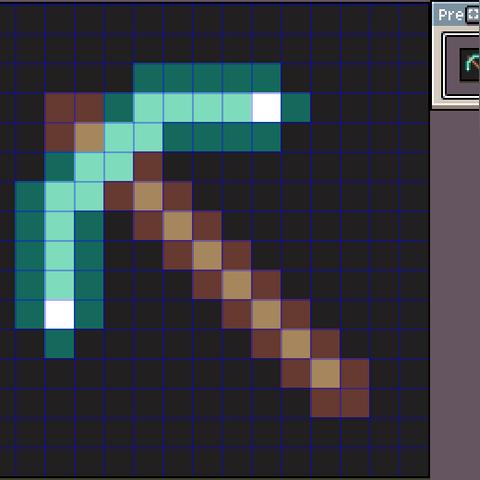Click the topmost brown pixel of the diagonal handle
480x480 pixels.
148,166
